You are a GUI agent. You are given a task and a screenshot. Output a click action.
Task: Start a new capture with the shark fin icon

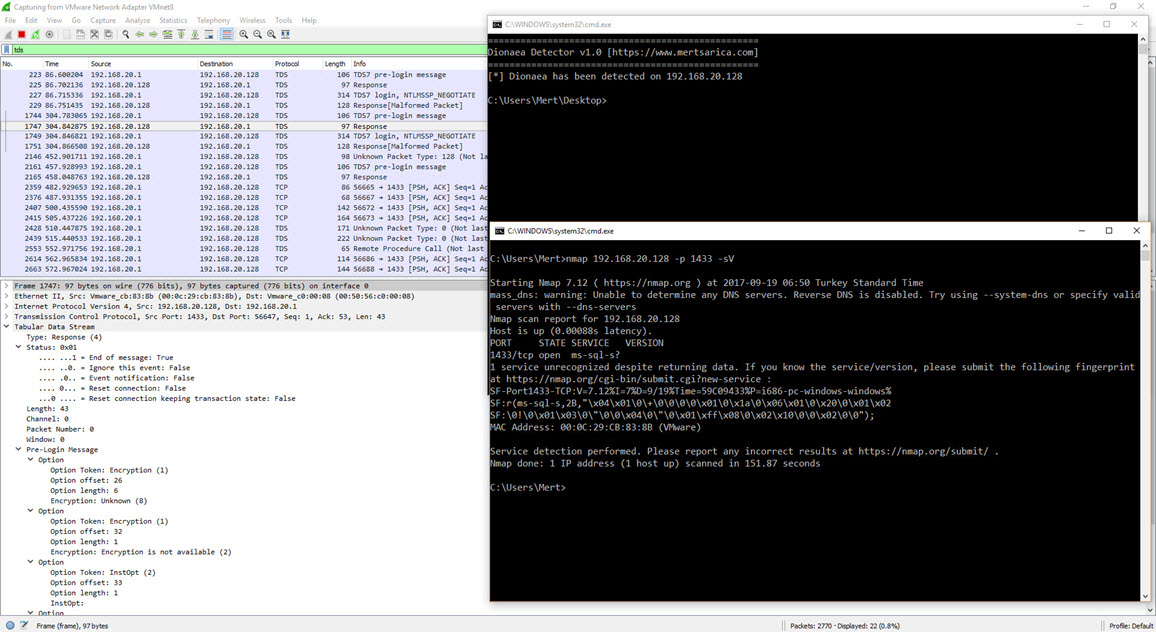click(x=7, y=35)
